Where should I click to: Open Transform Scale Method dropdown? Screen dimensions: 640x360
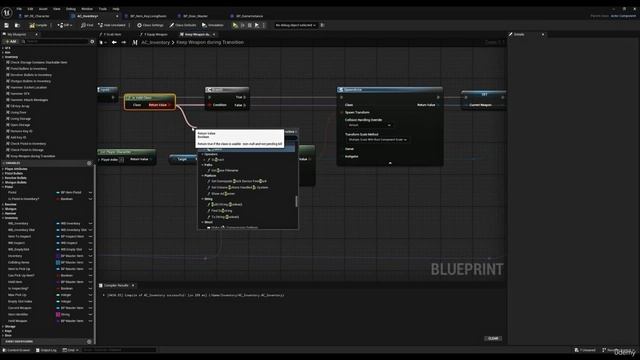[377, 140]
